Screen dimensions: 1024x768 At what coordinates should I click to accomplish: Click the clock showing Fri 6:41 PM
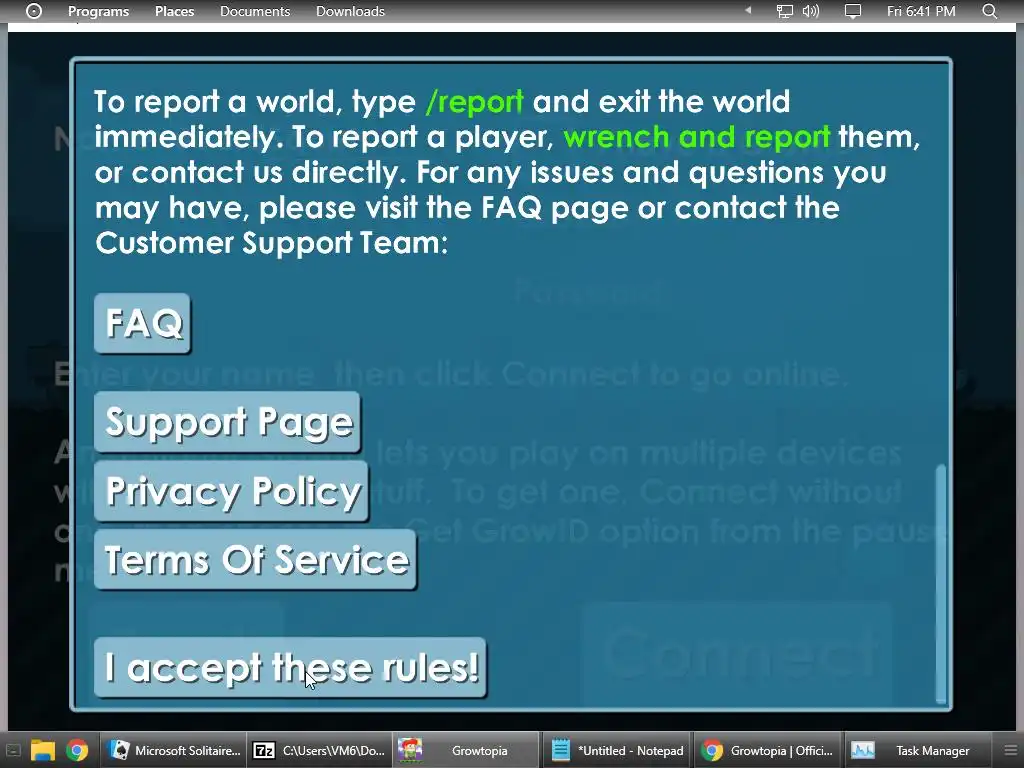tap(921, 11)
